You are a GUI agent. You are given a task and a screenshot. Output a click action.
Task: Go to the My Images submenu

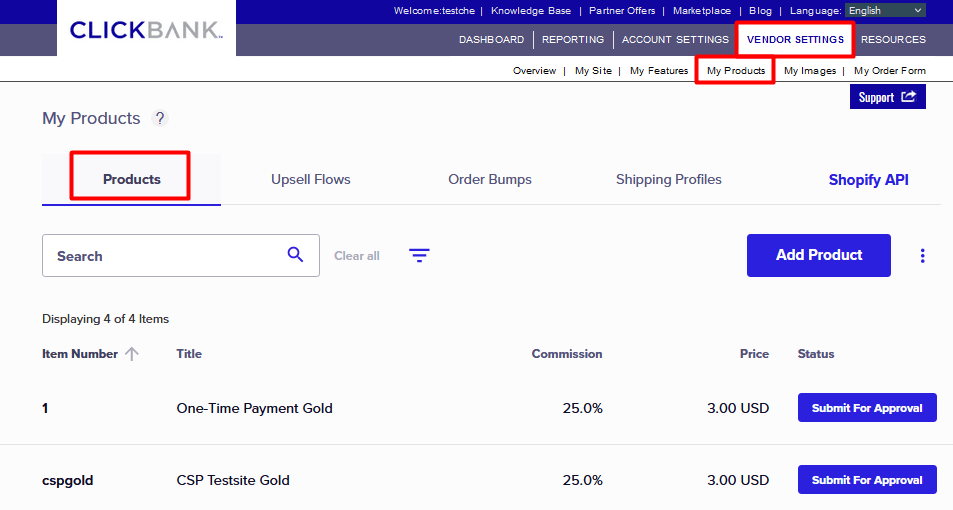(x=809, y=71)
